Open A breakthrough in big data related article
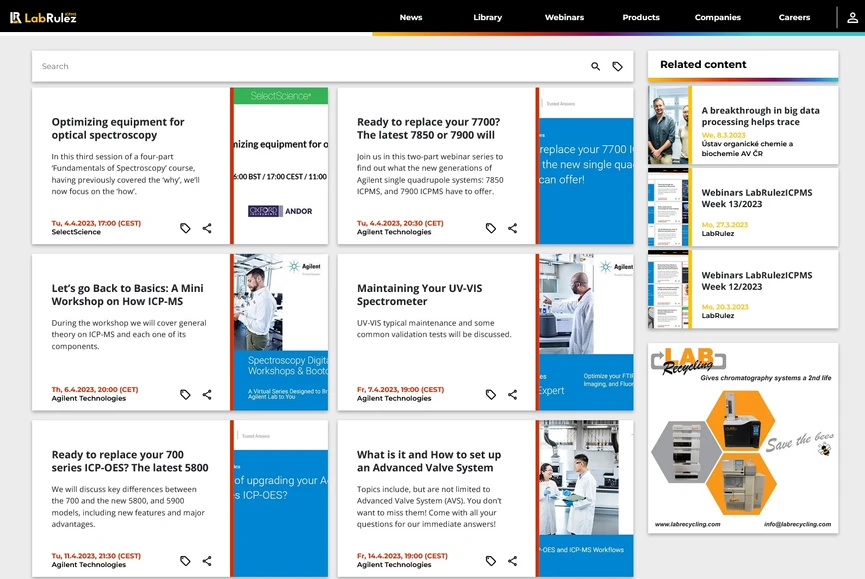This screenshot has height=579, width=865. pos(760,116)
